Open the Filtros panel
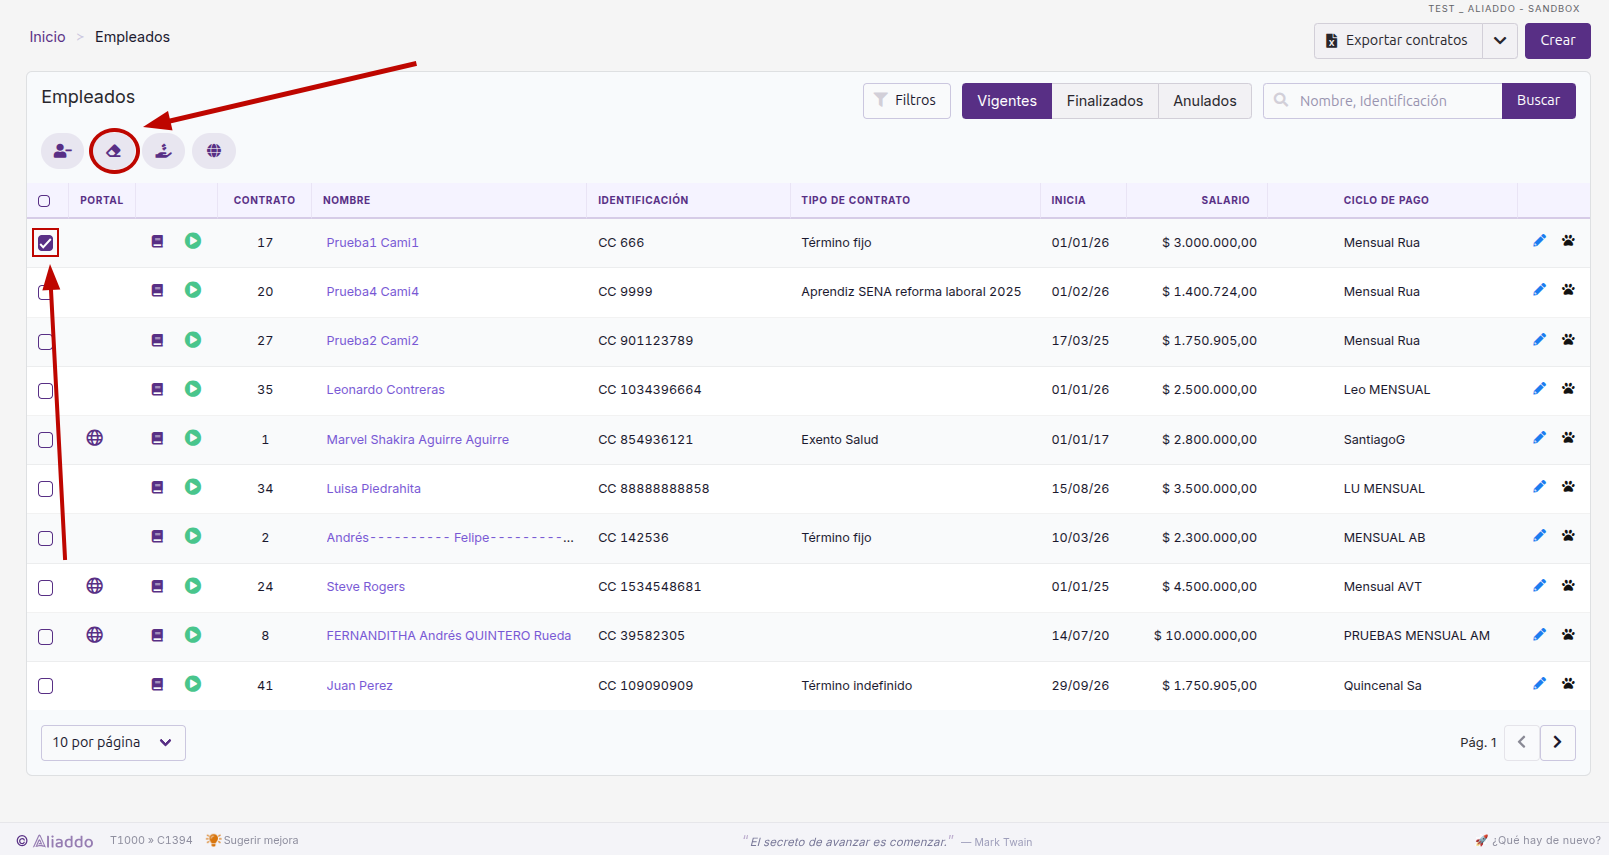Viewport: 1609px width, 855px height. coord(907,101)
